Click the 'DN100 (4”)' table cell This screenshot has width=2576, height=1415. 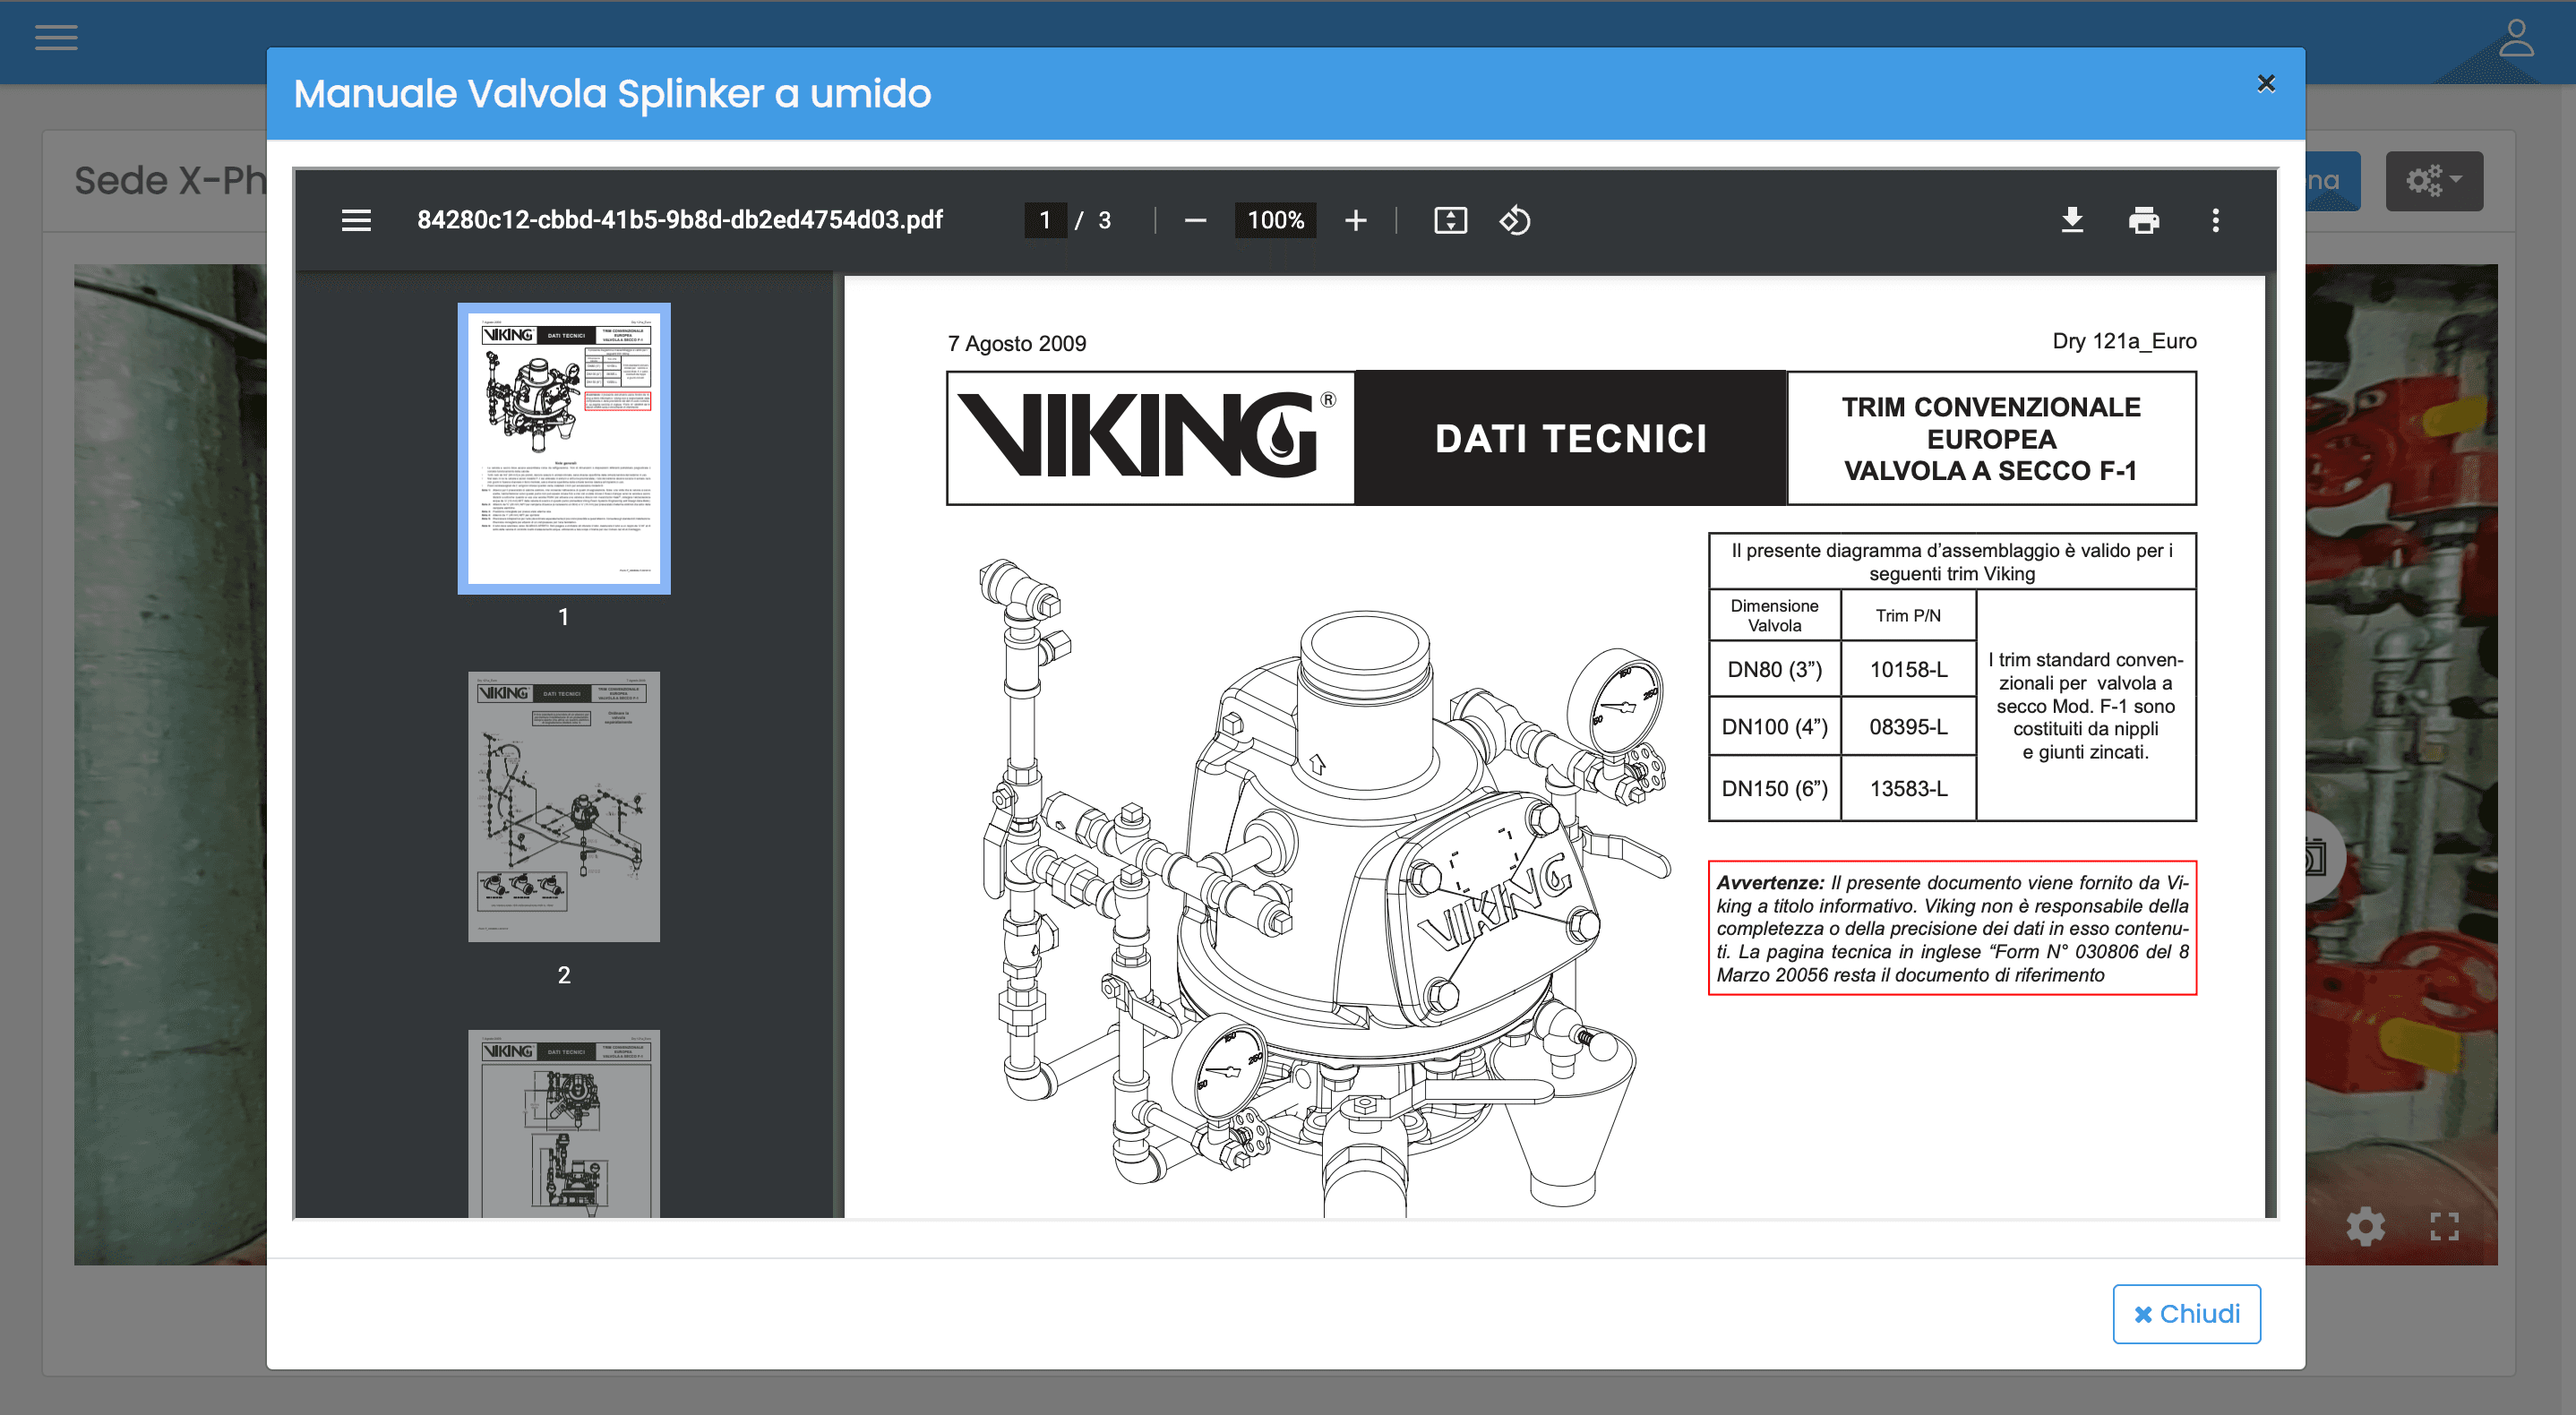pyautogui.click(x=1774, y=727)
